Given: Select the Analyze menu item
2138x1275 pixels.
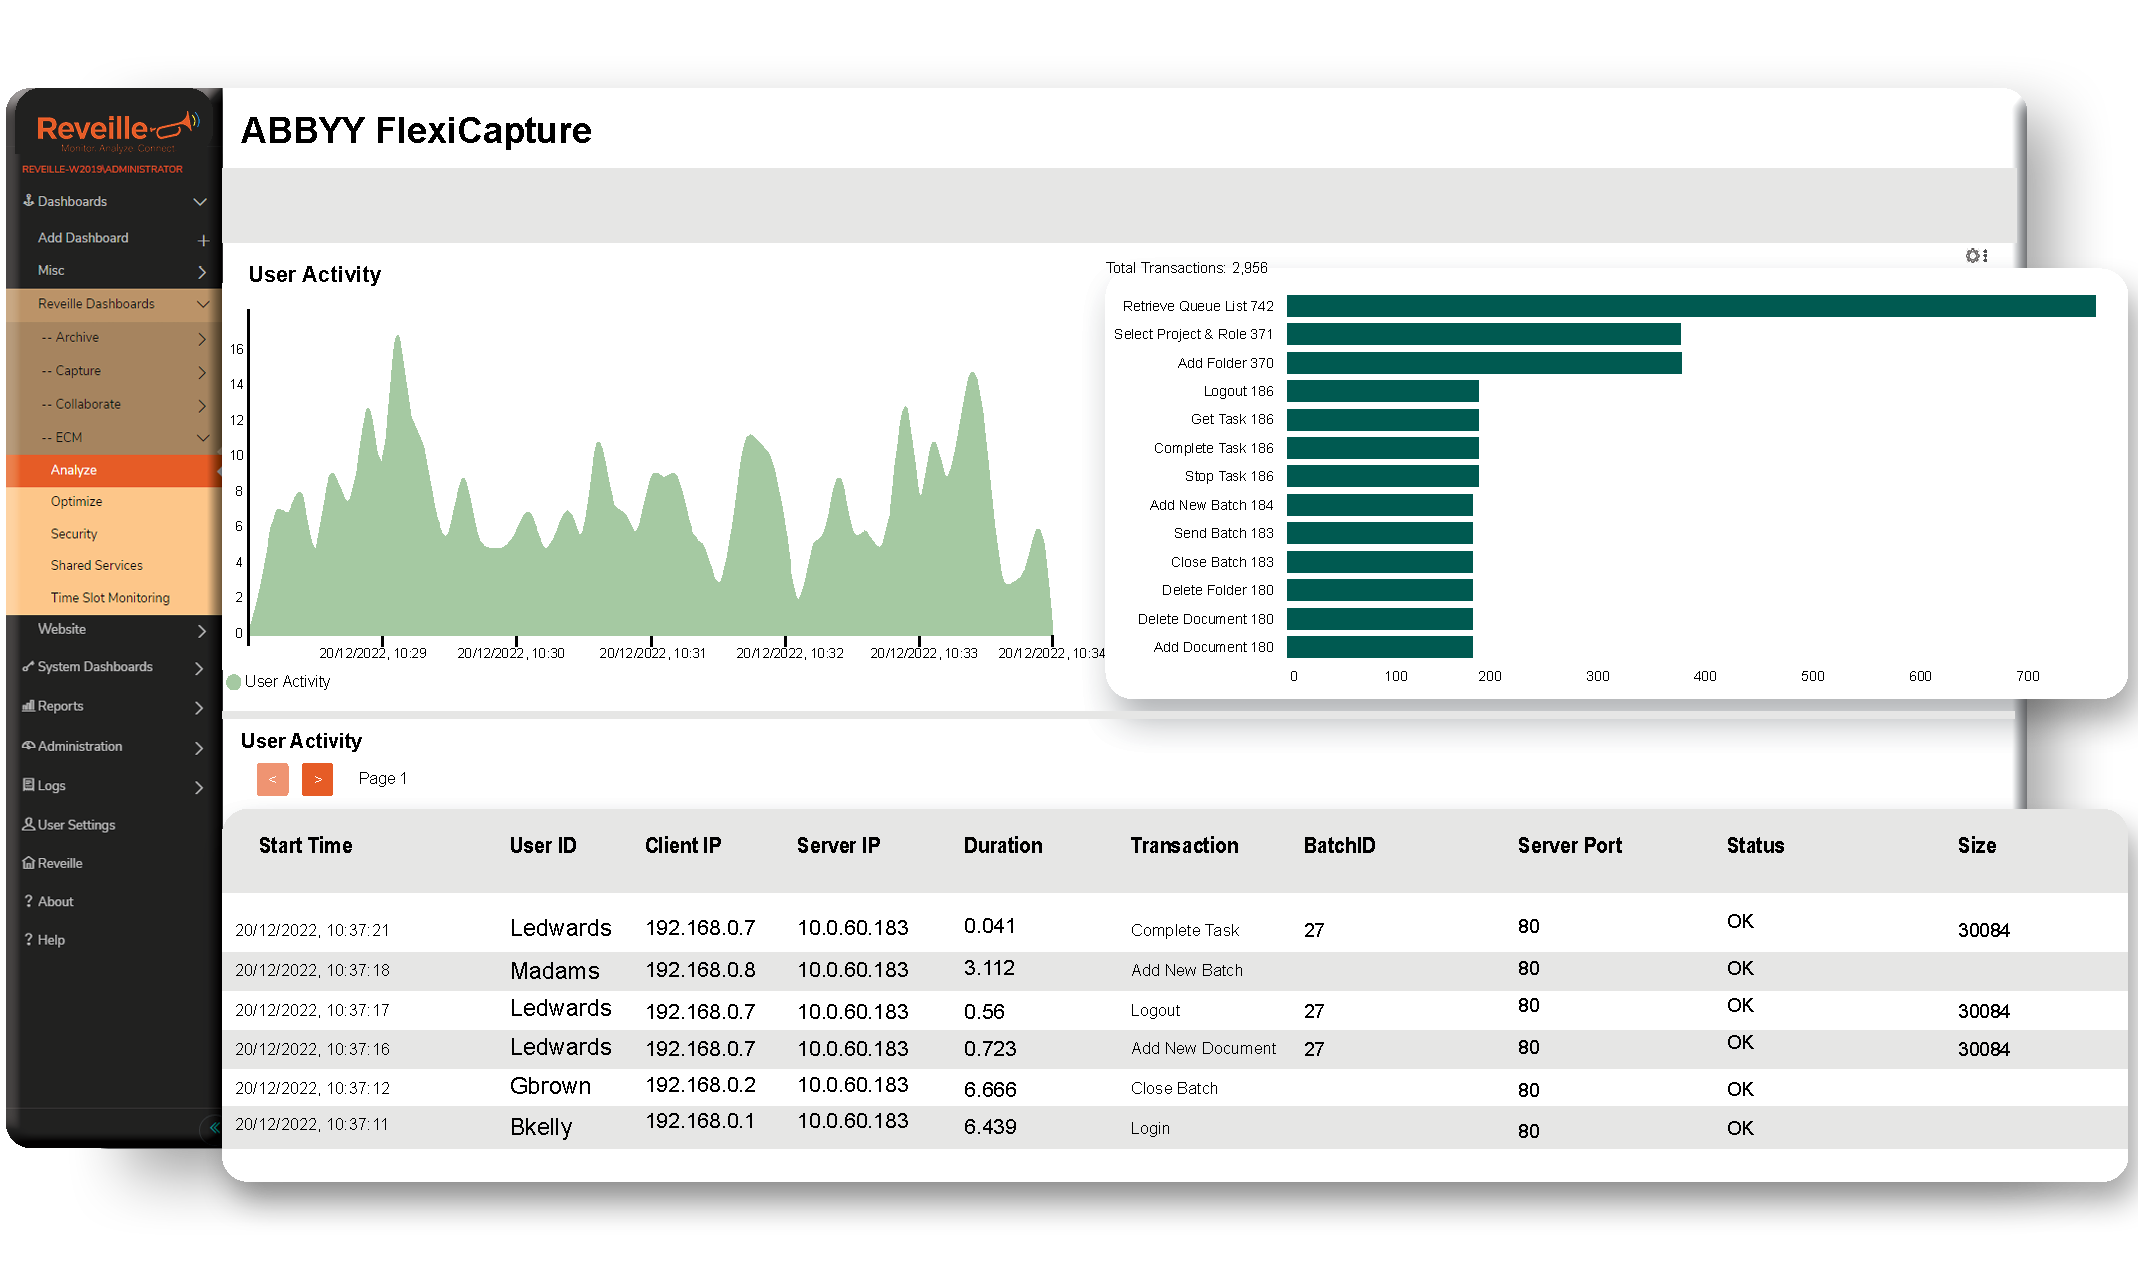Looking at the screenshot, I should click(114, 470).
